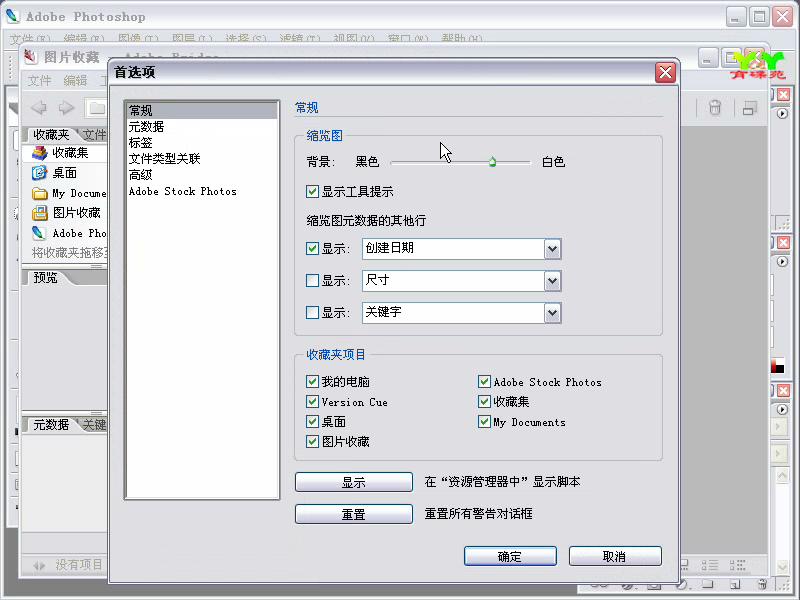
Task: Toggle the Adobe Stock Photos checkbox
Action: [484, 382]
